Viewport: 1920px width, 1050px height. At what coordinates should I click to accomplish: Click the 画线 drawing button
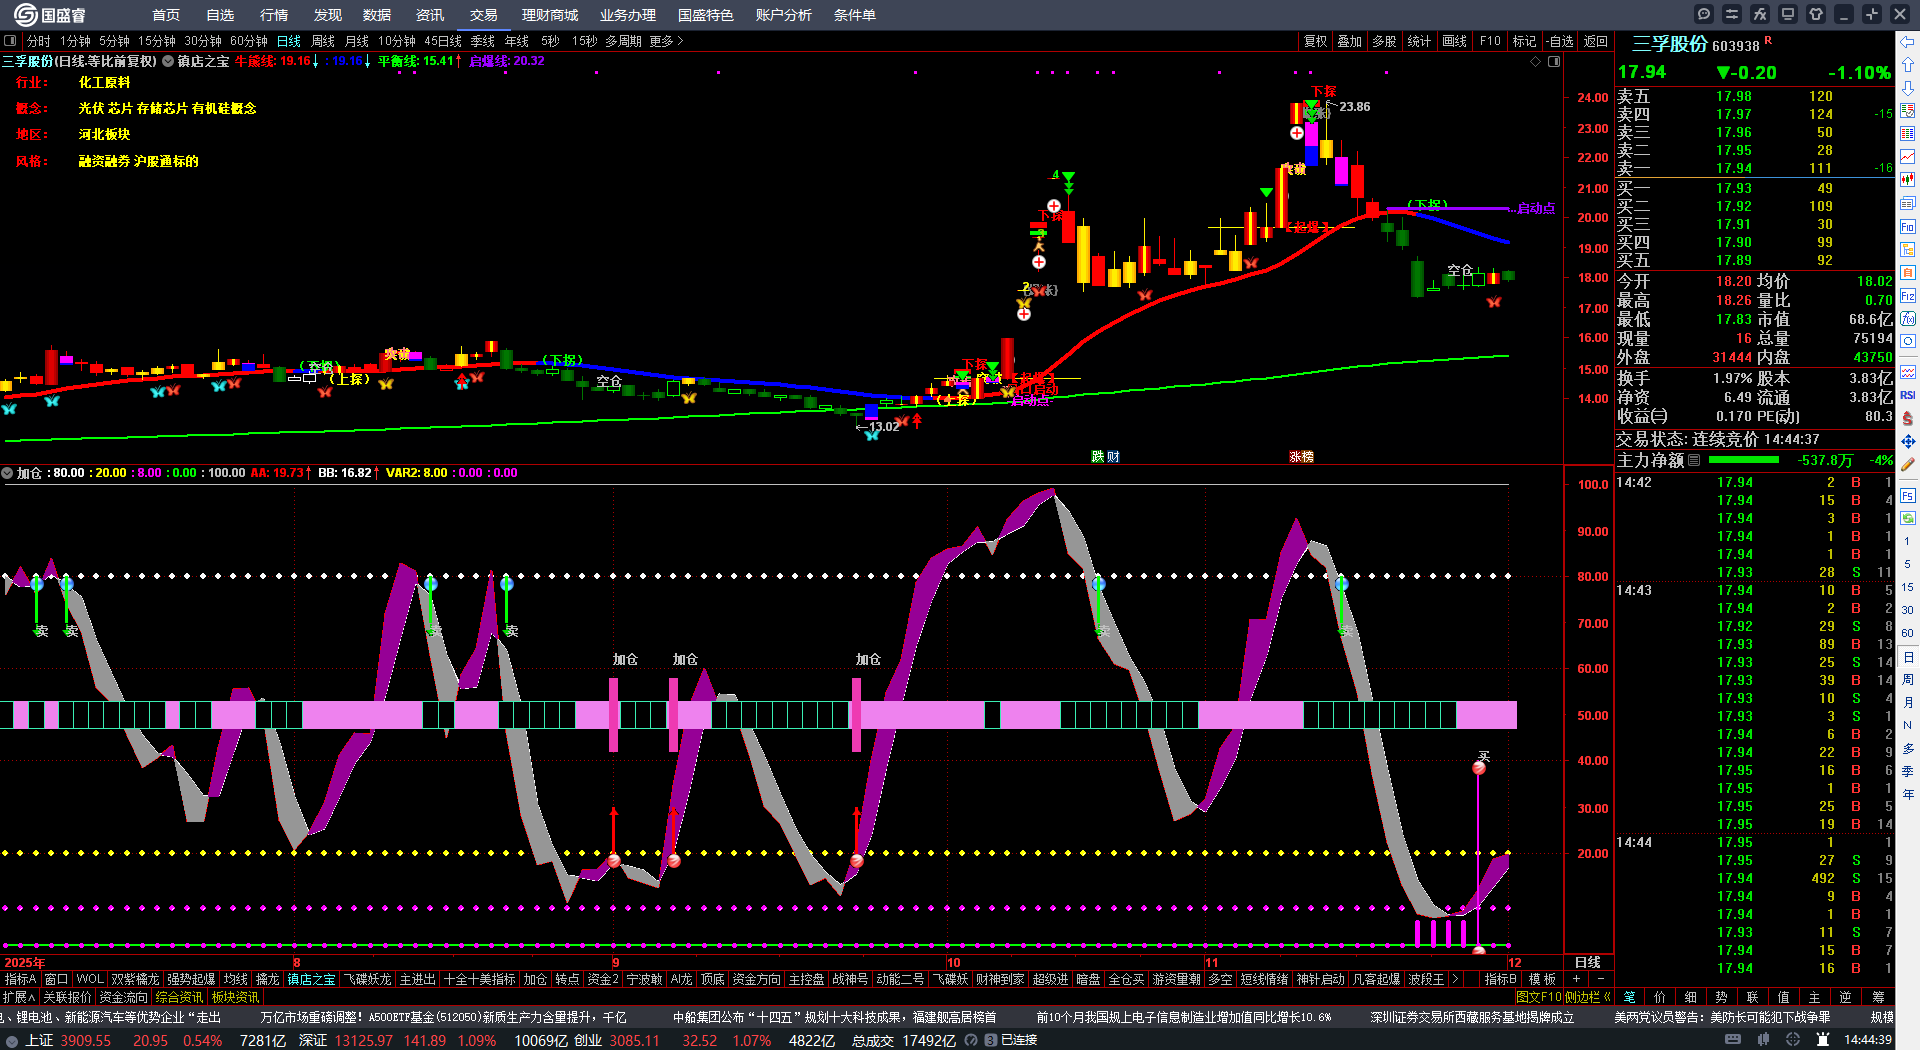pyautogui.click(x=1454, y=41)
